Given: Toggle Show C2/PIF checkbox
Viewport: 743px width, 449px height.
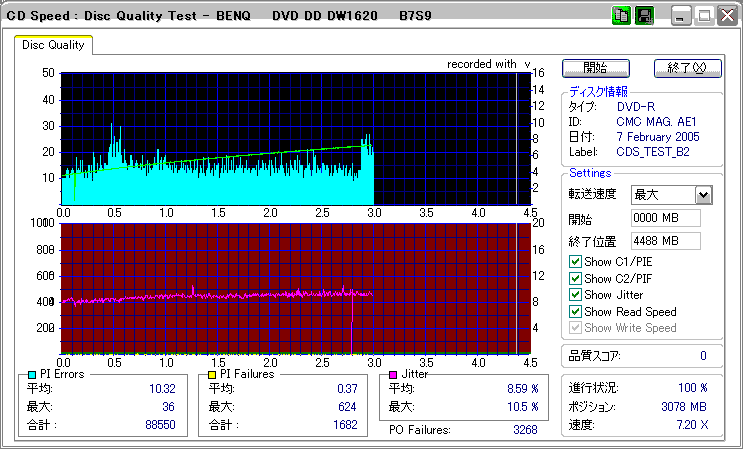Looking at the screenshot, I should (575, 278).
